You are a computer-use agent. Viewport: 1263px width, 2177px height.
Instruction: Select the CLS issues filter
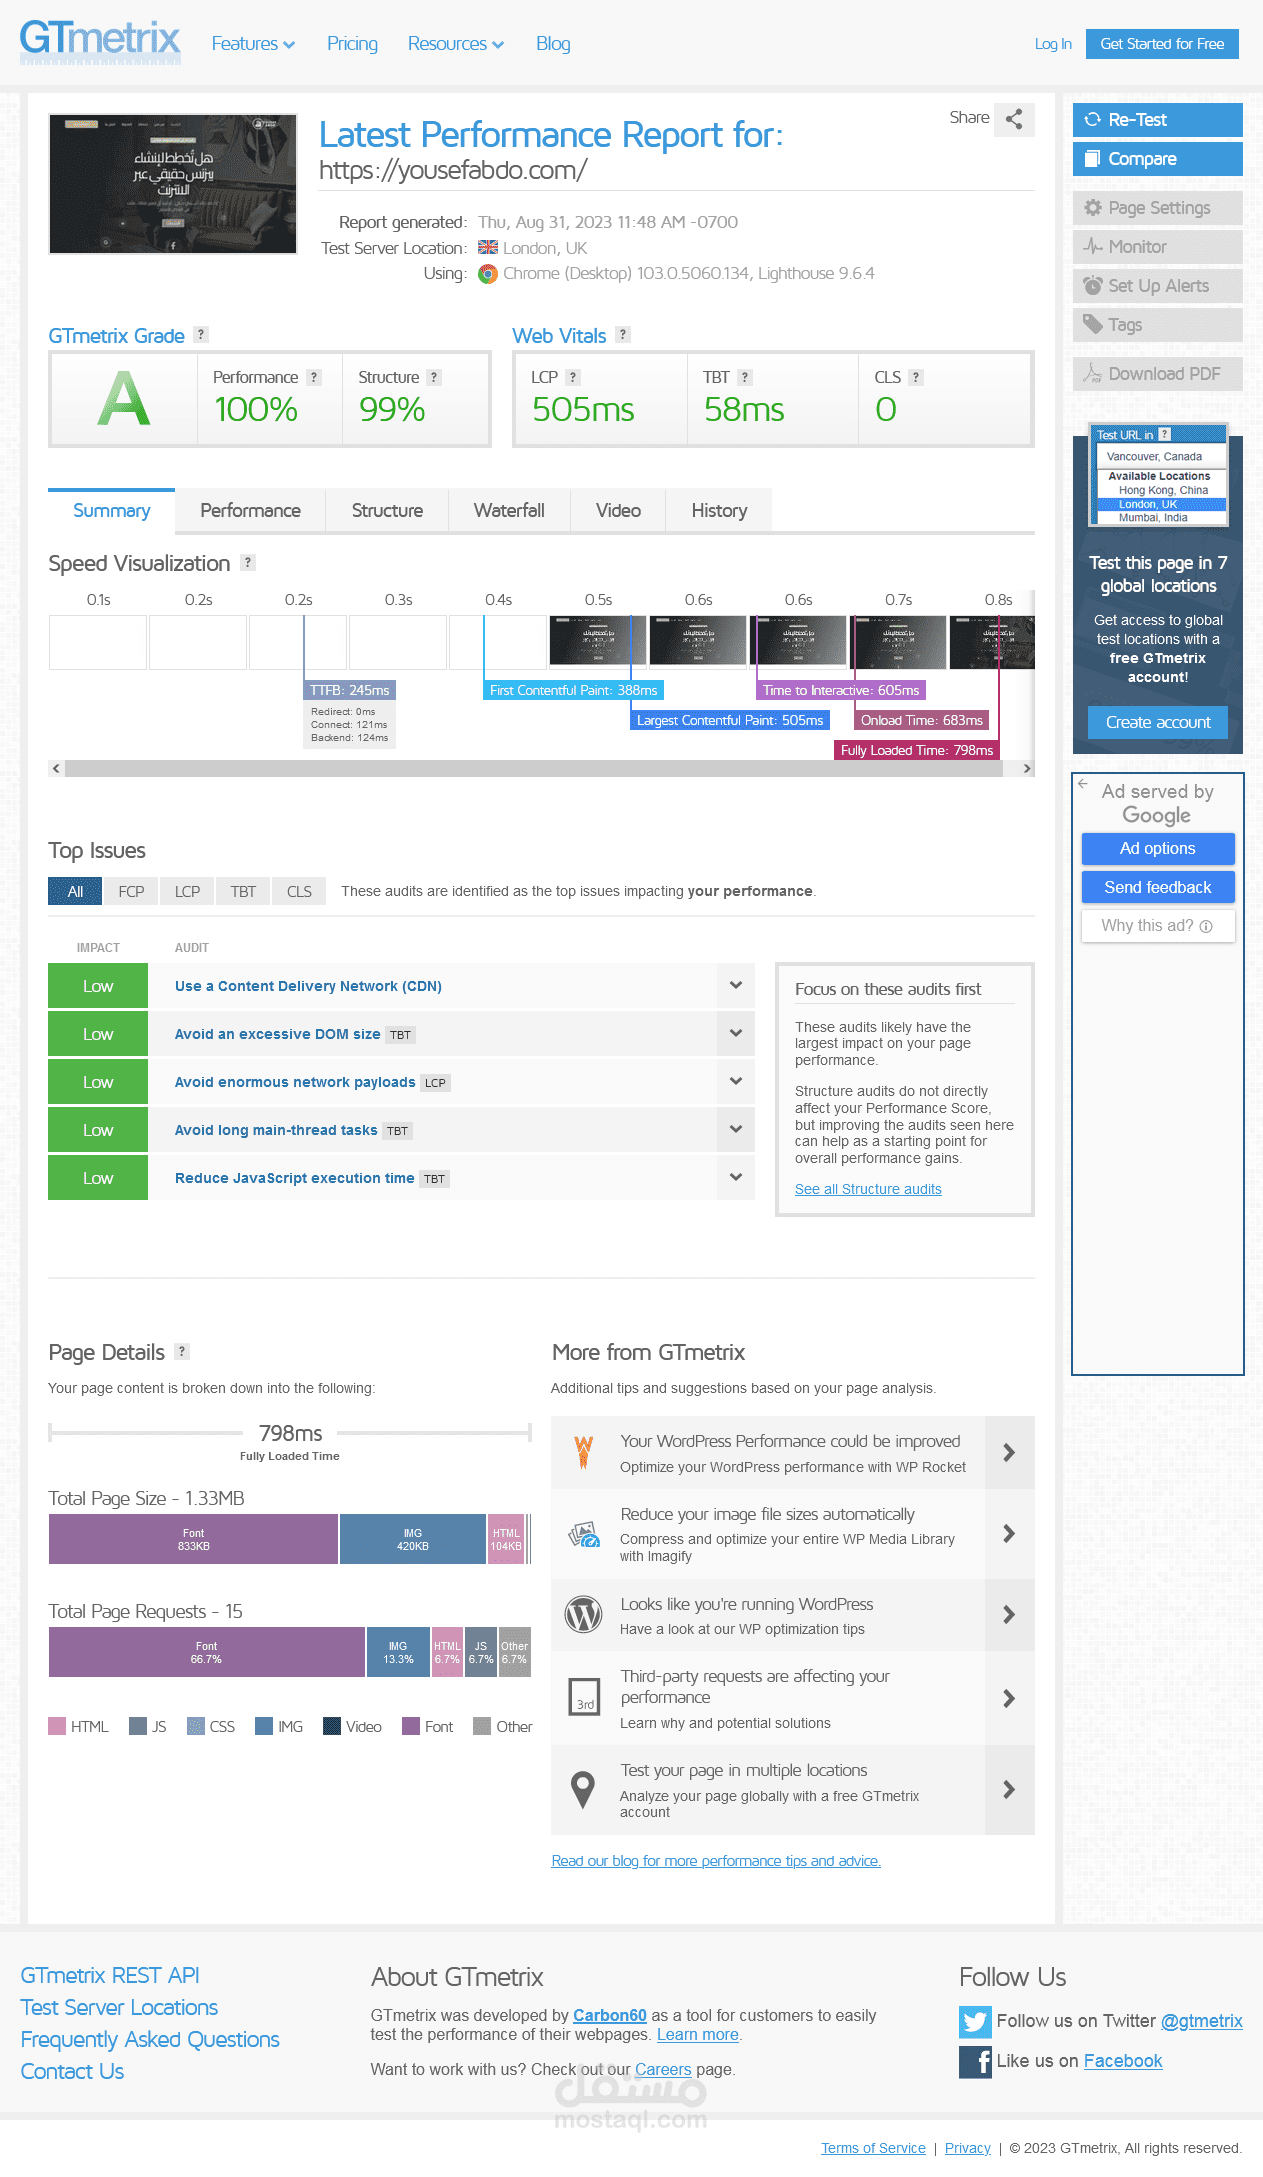(x=299, y=891)
